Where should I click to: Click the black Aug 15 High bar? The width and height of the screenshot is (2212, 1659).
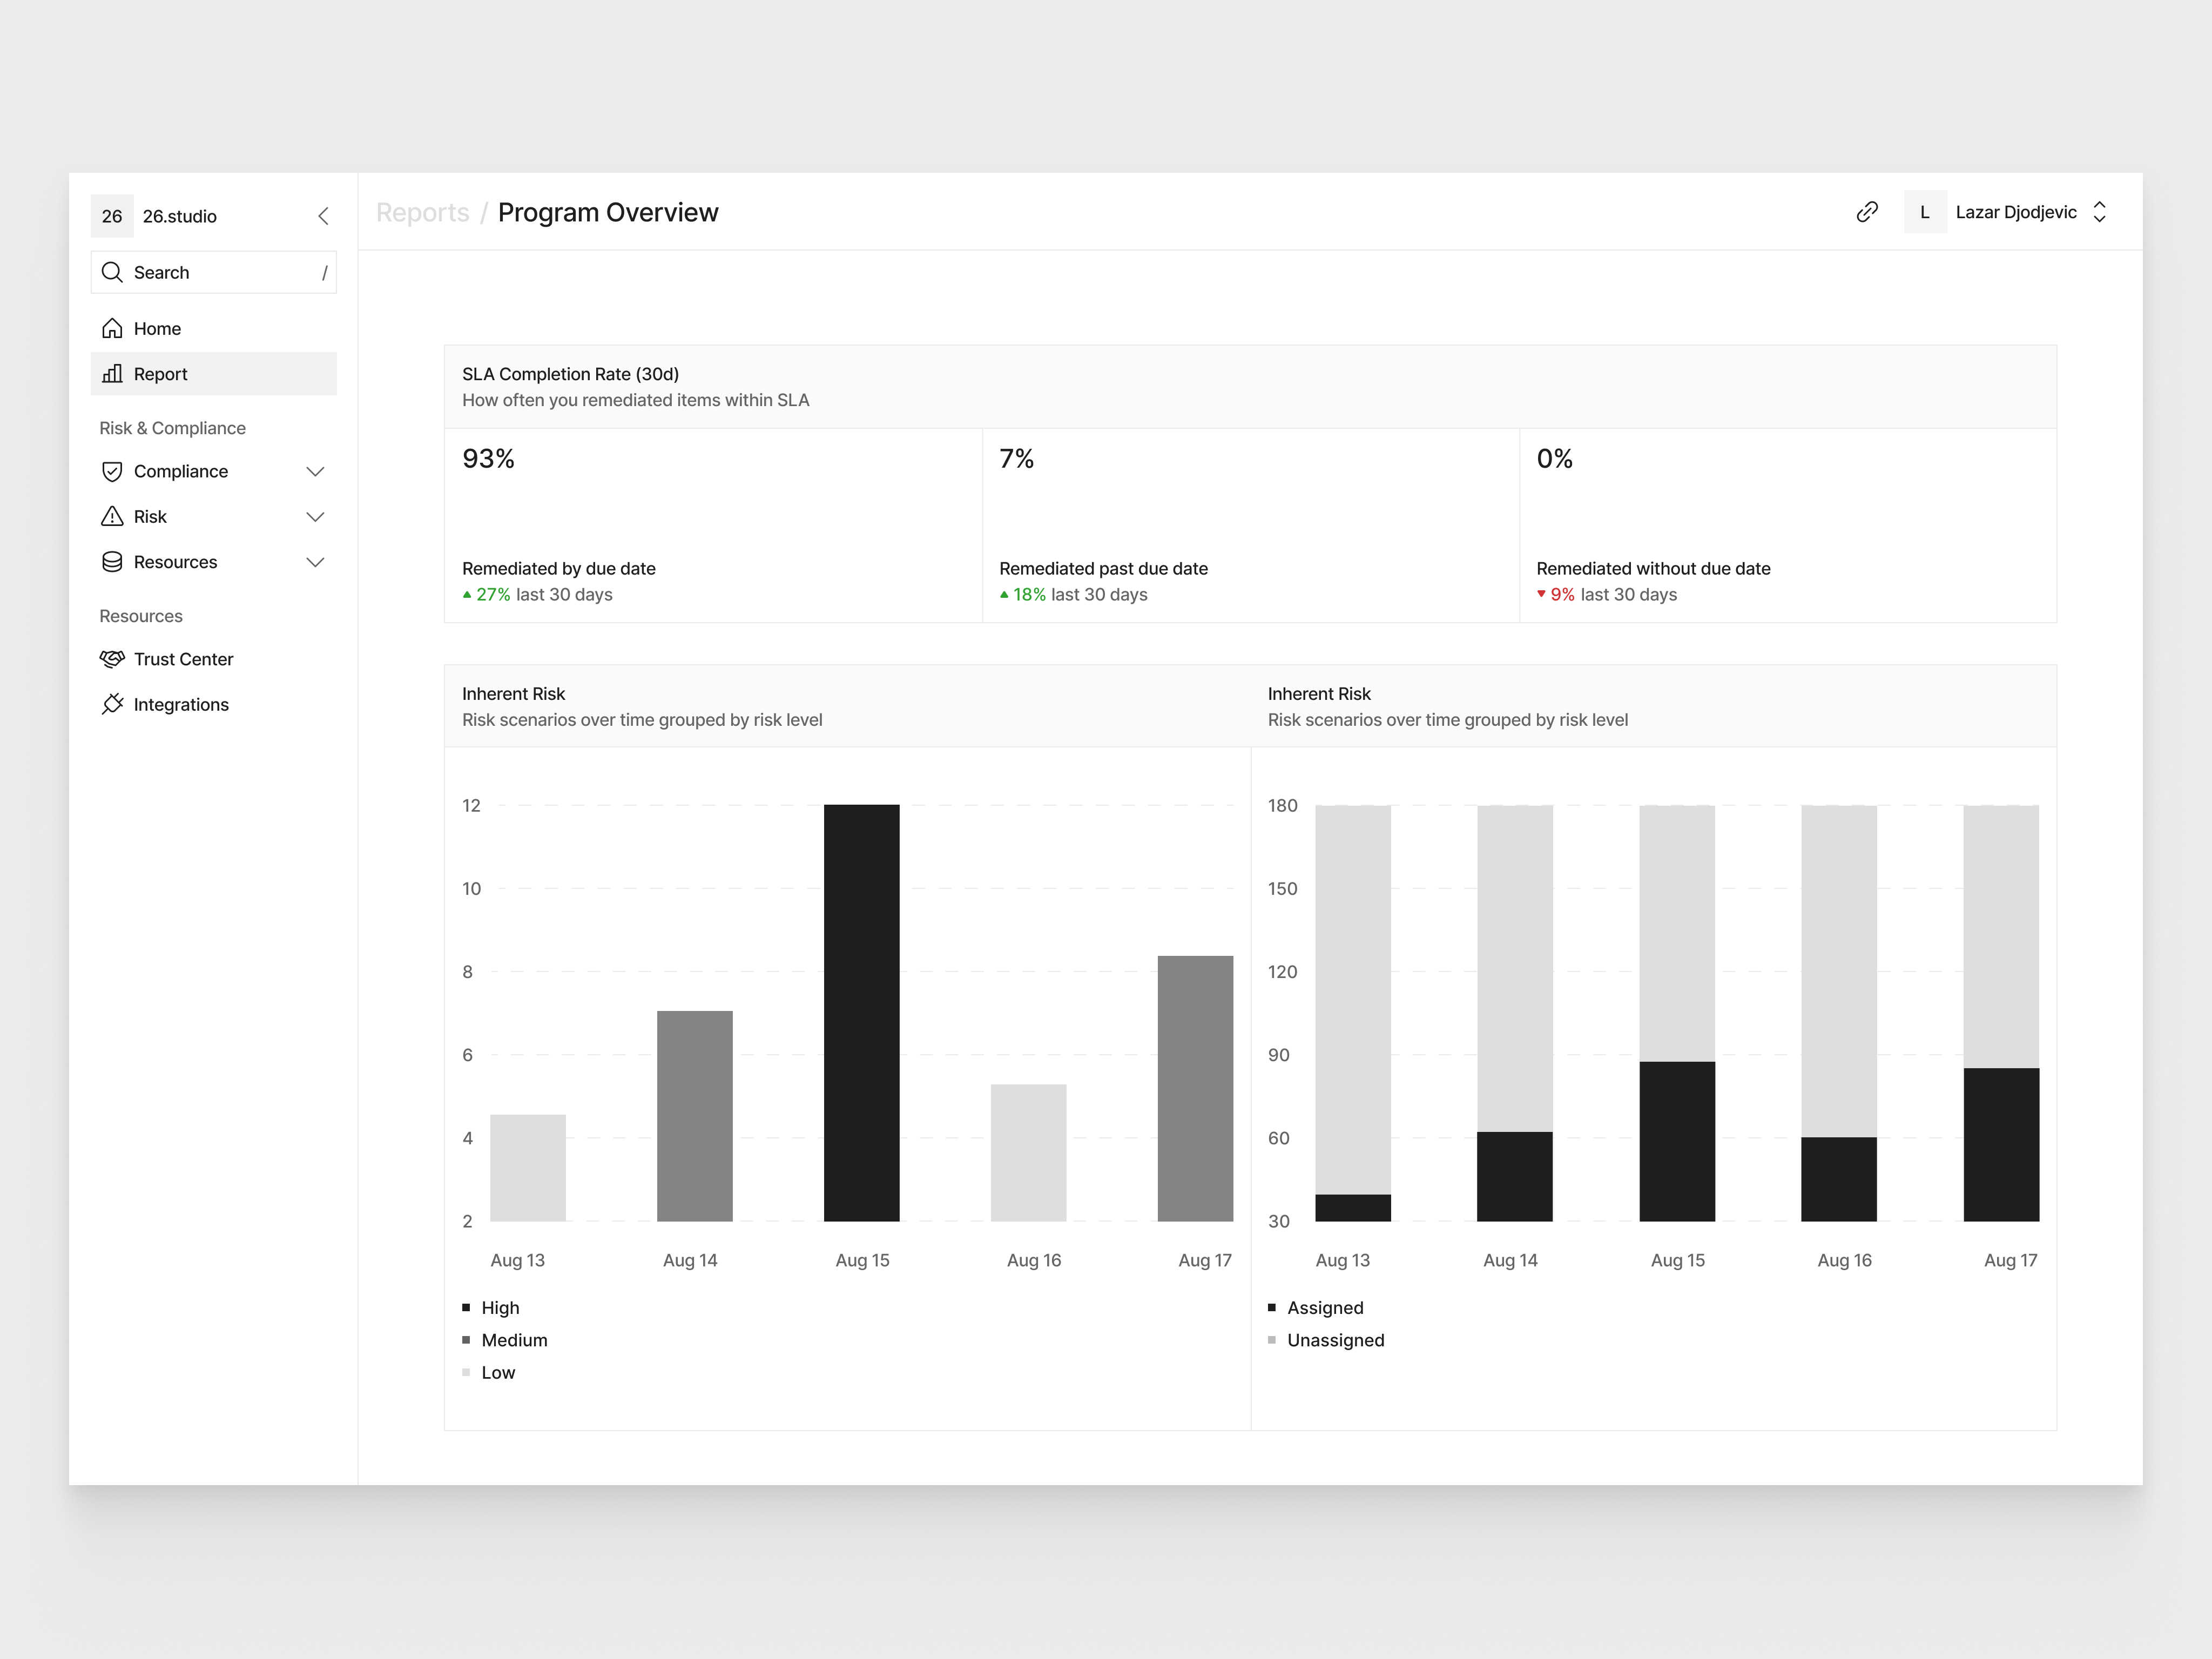pyautogui.click(x=861, y=1012)
